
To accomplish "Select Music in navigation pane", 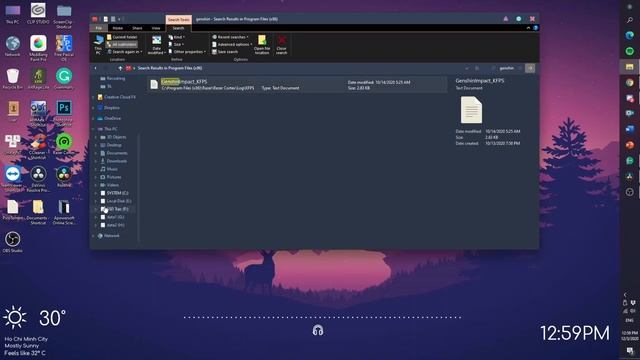I will click(x=109, y=169).
